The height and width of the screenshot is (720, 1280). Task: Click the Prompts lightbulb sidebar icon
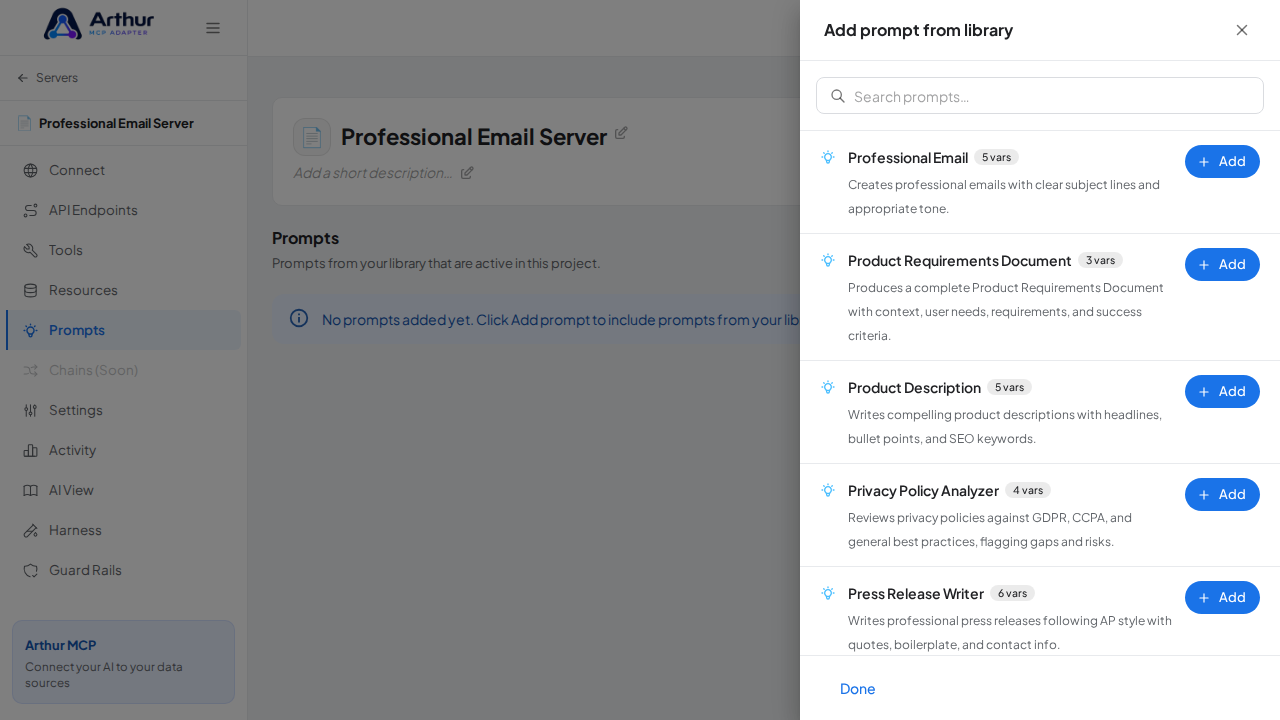coord(31,330)
